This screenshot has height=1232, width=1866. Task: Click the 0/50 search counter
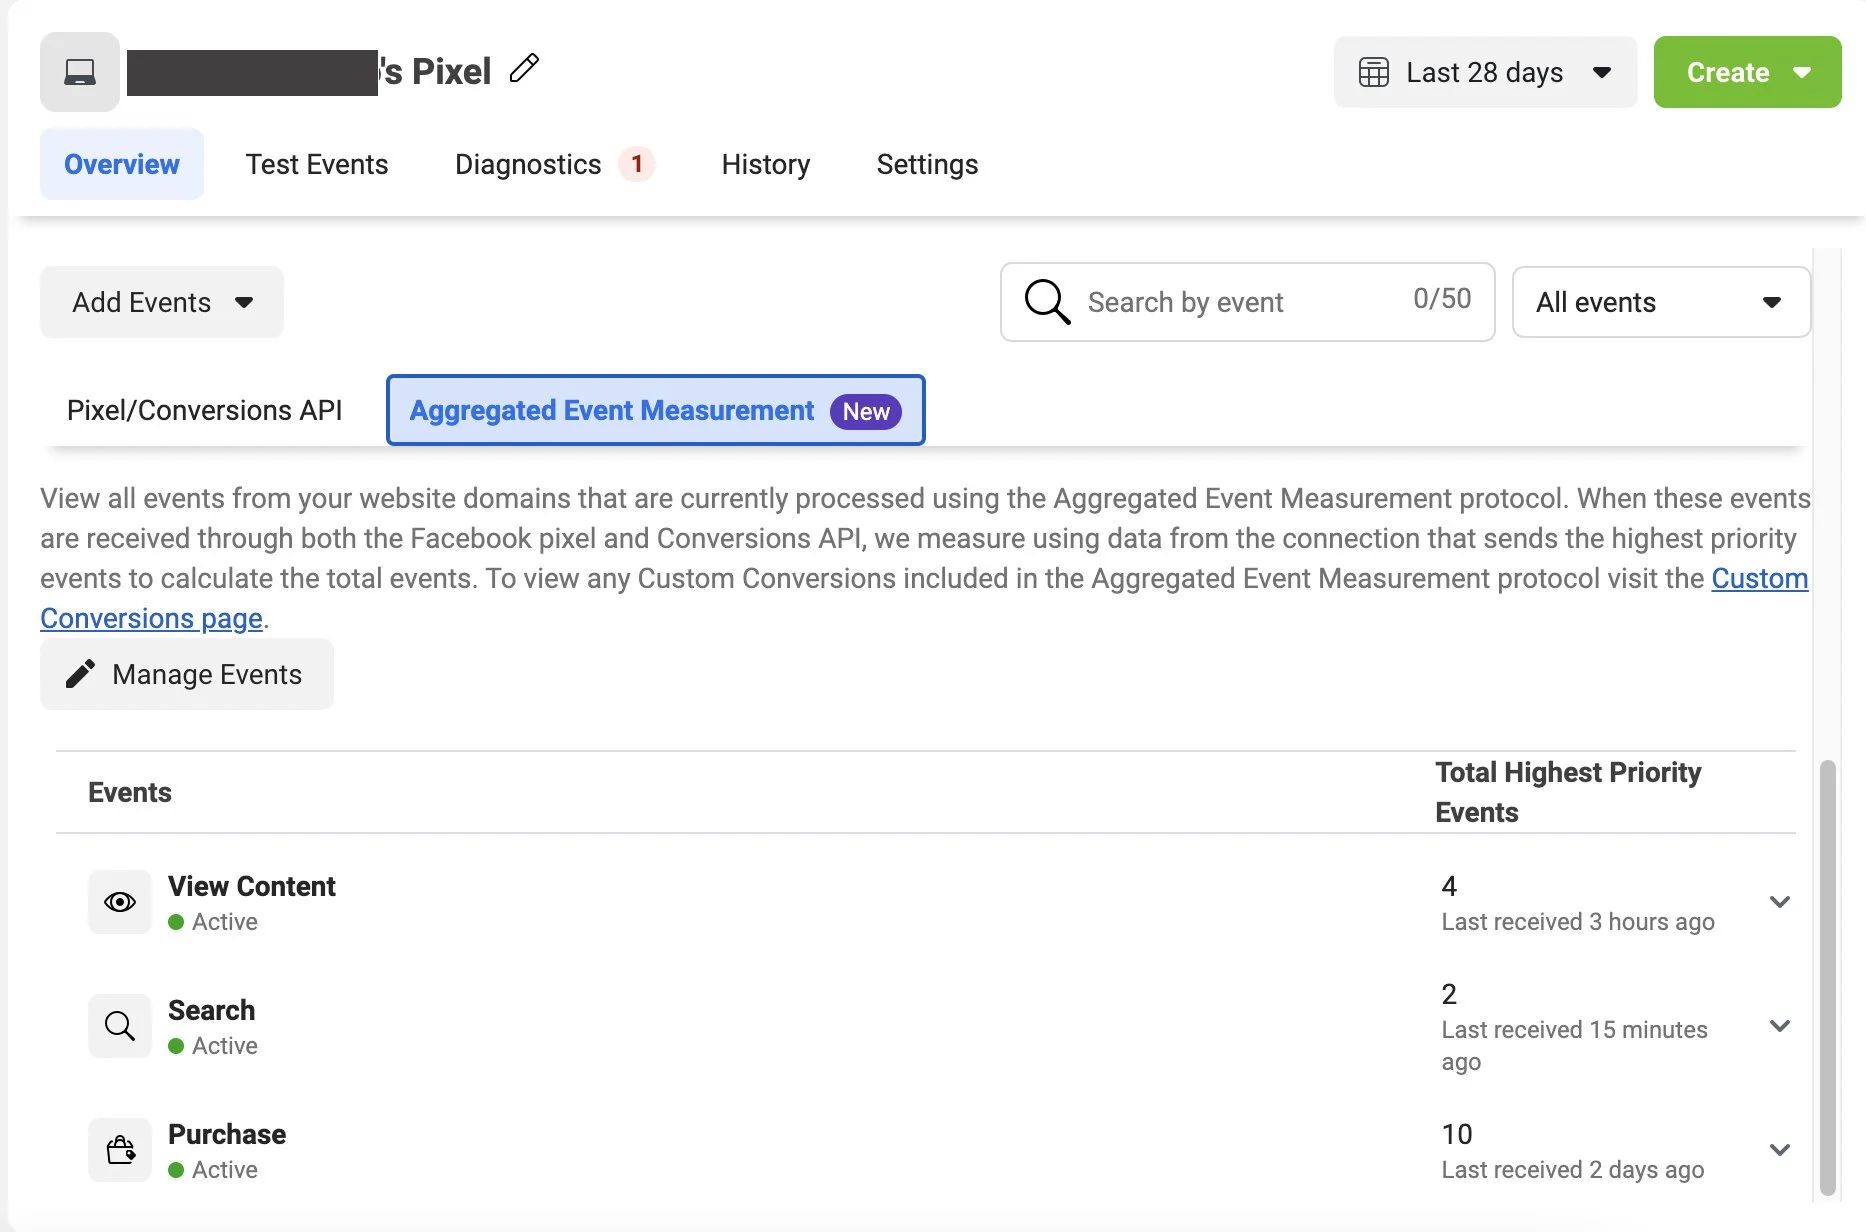pos(1442,298)
